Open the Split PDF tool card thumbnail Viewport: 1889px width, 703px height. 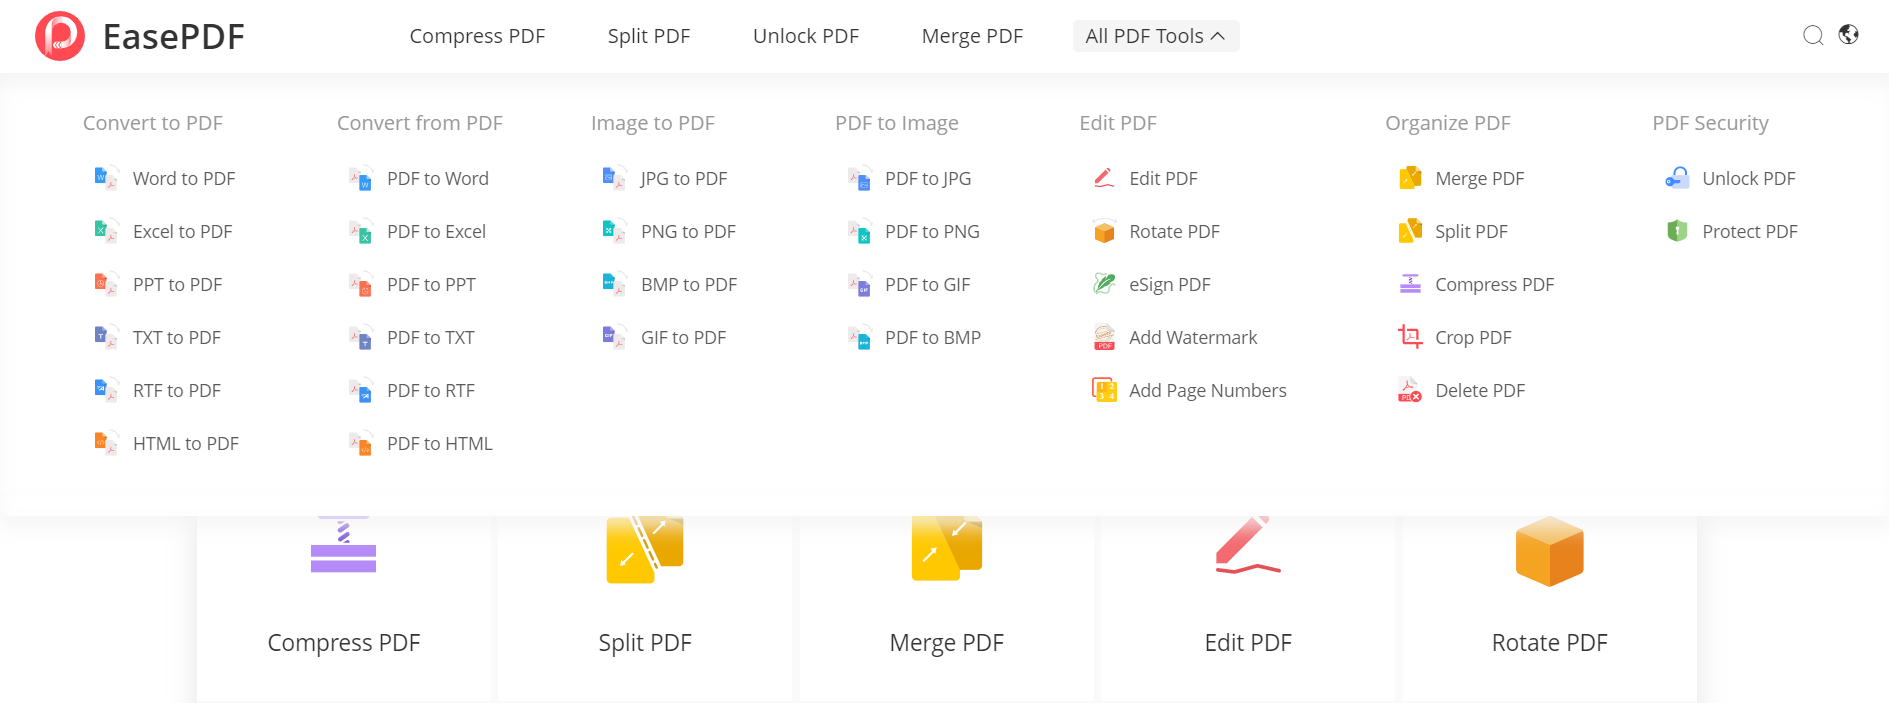pos(645,548)
